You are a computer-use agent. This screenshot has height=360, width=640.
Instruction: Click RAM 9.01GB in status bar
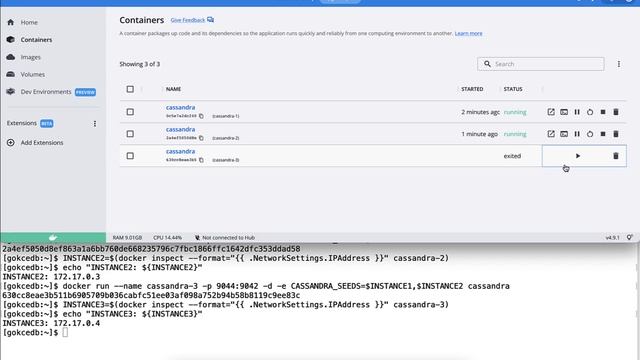click(x=127, y=238)
